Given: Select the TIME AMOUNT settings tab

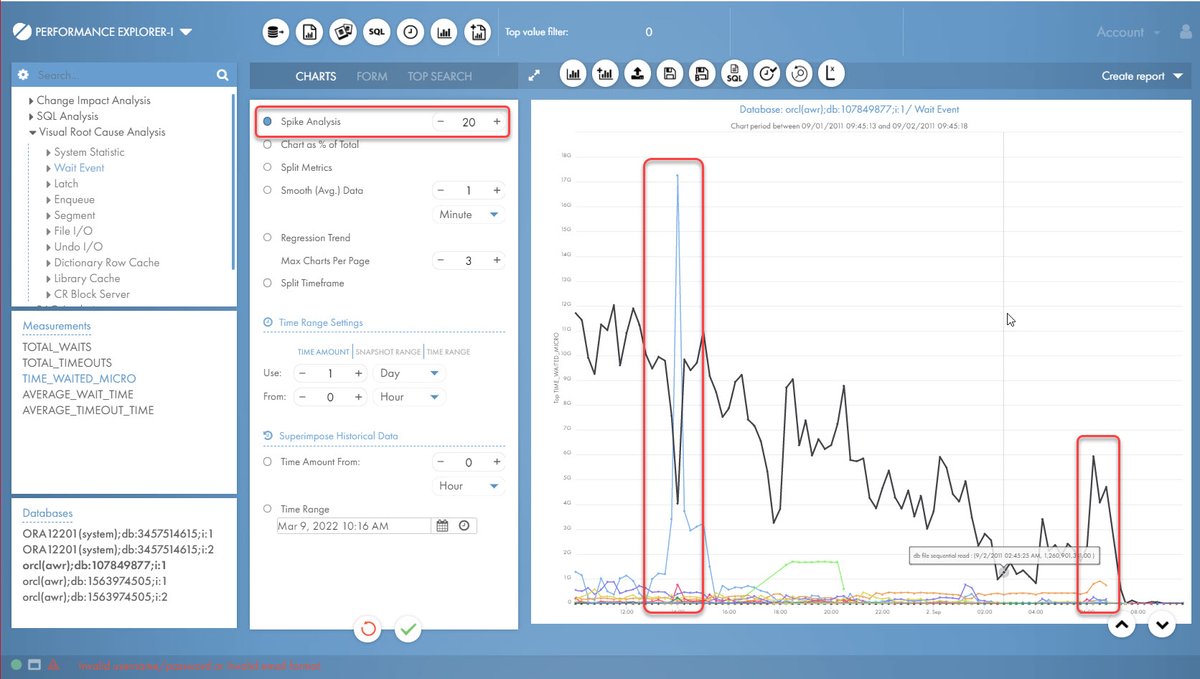Looking at the screenshot, I should point(324,352).
